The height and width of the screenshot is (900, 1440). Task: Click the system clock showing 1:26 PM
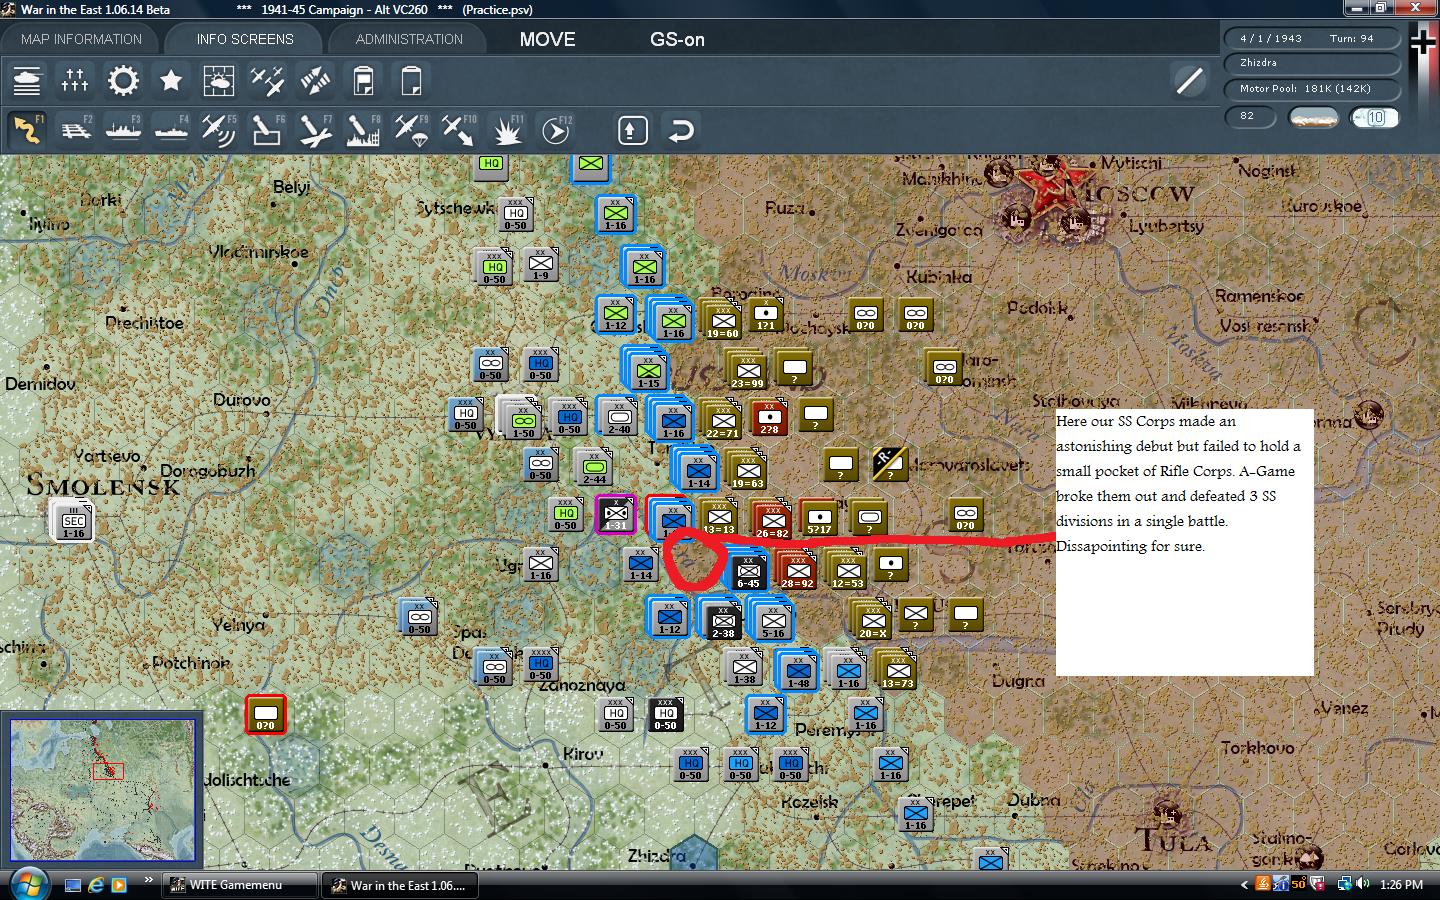coord(1400,885)
